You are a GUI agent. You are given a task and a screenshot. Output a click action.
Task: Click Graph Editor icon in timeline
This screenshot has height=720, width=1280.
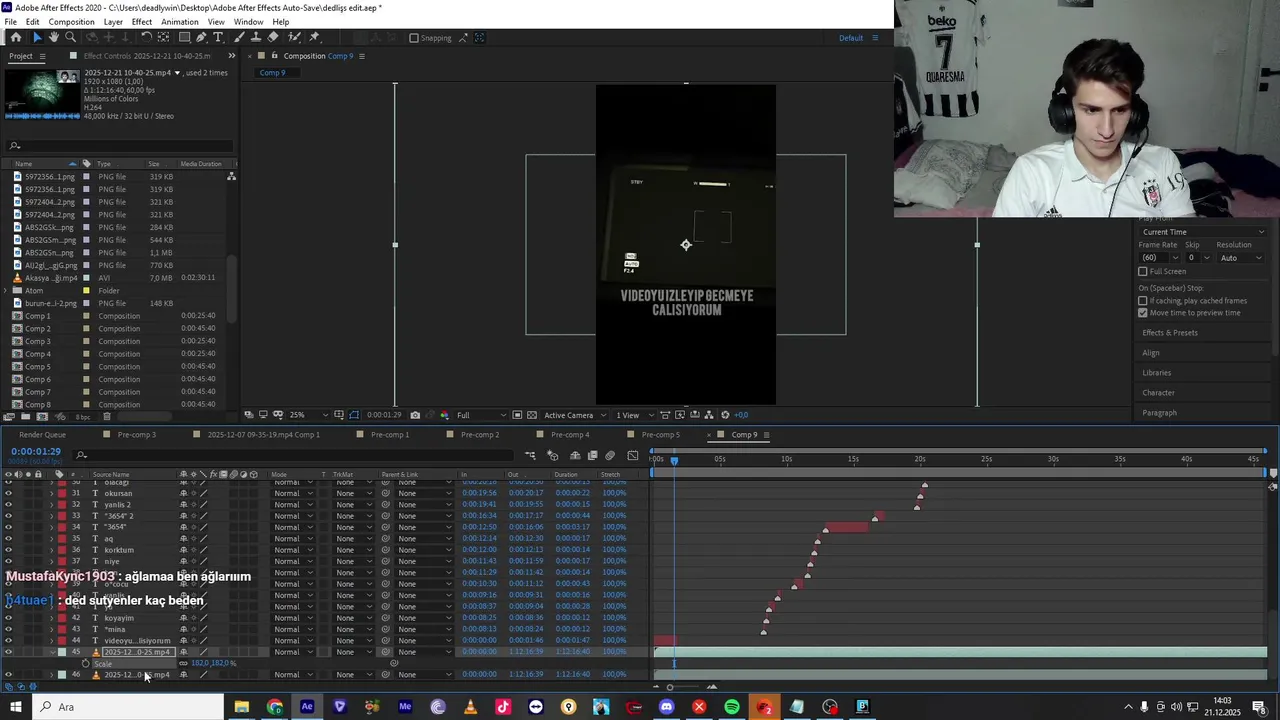[632, 456]
